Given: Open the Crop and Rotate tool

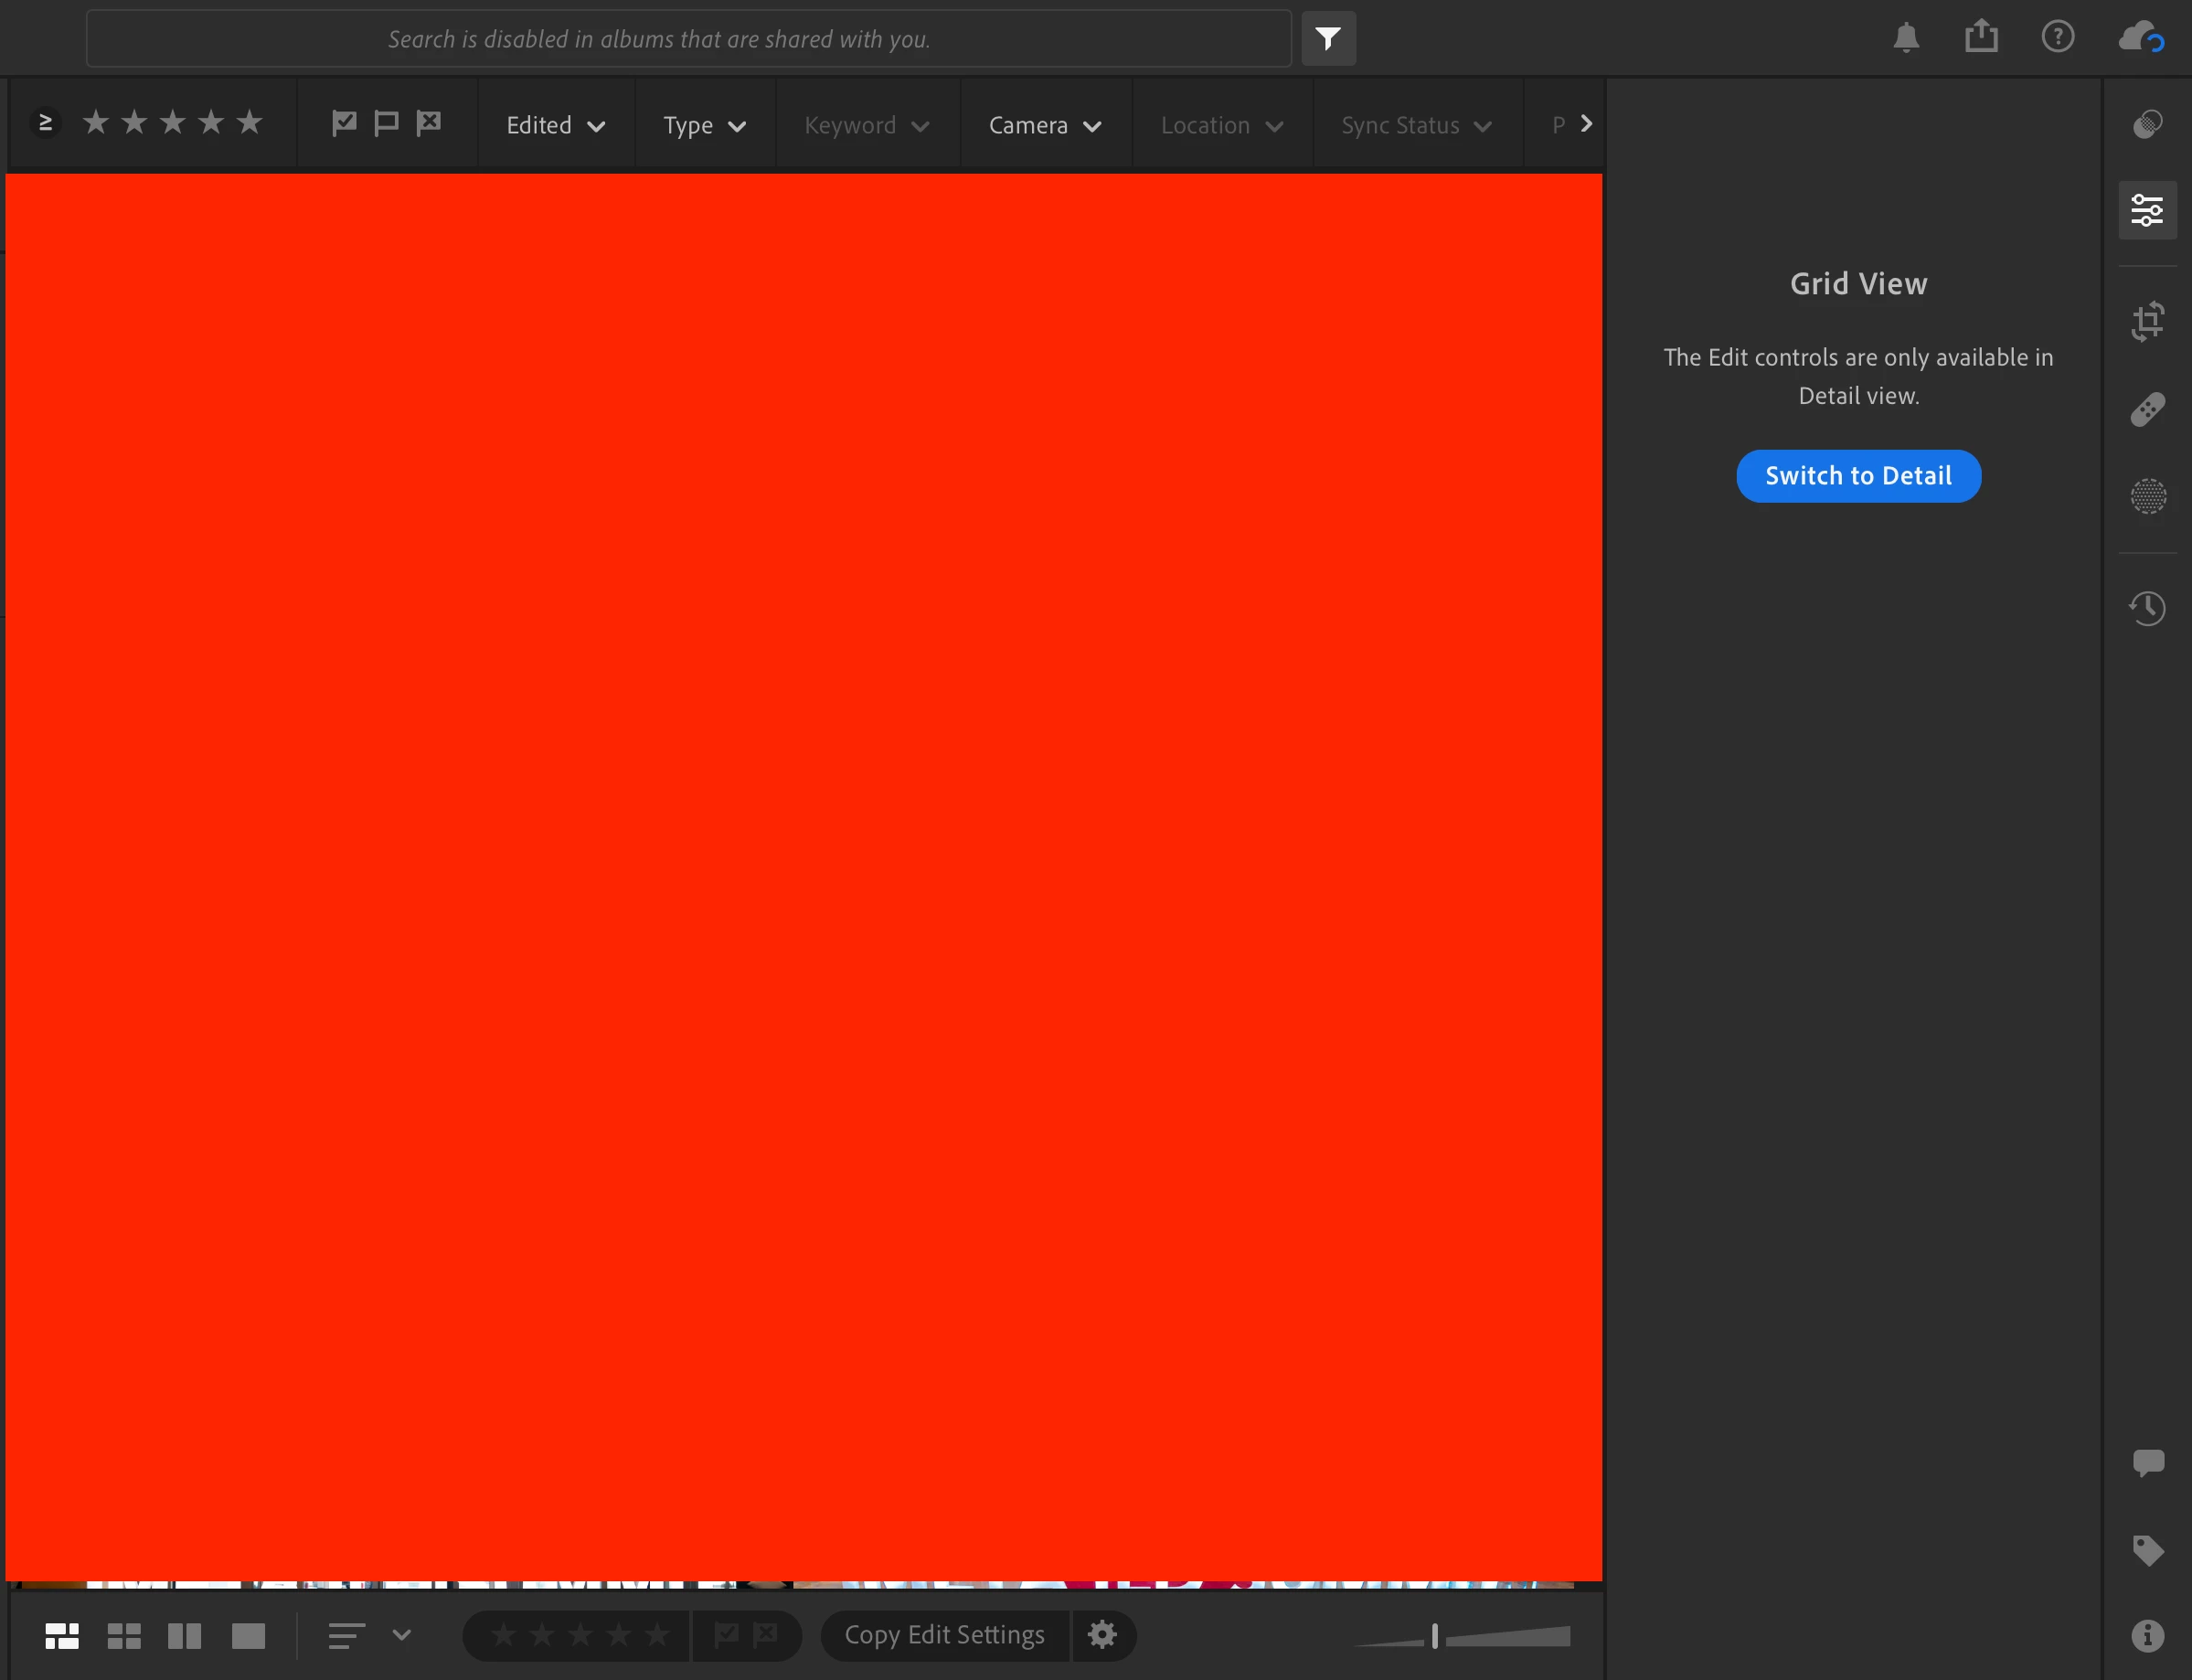Looking at the screenshot, I should click(x=2147, y=322).
